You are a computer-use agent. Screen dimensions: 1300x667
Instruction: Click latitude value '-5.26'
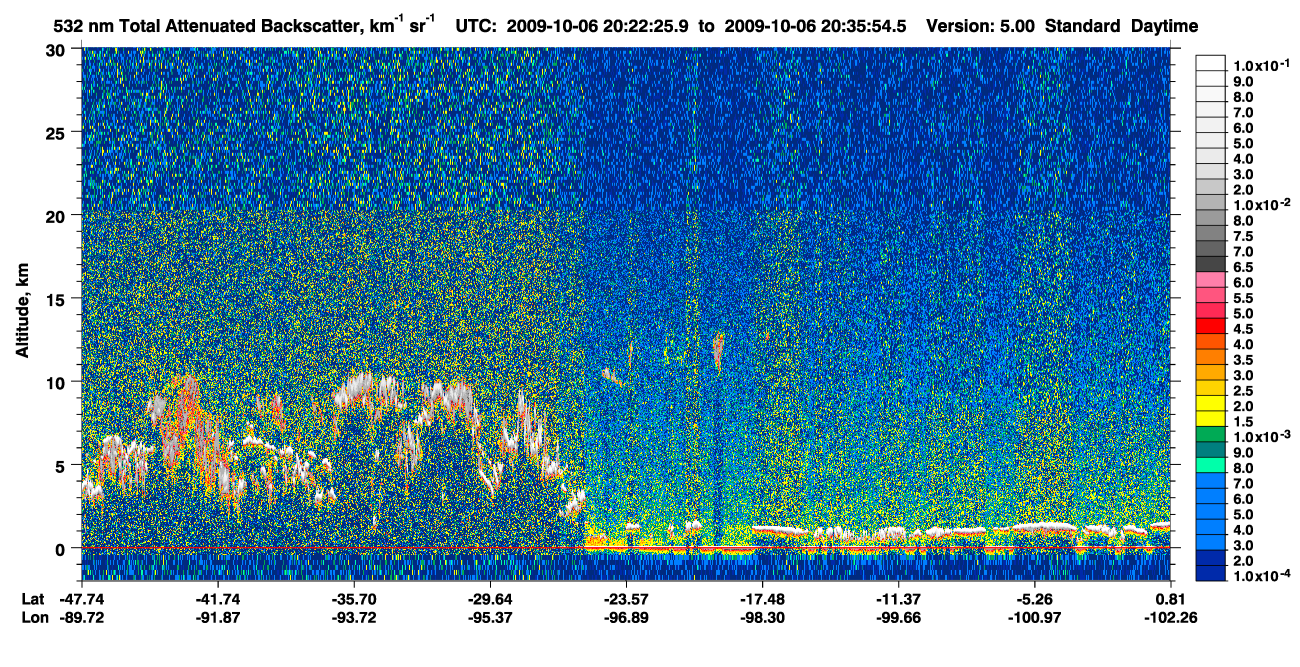click(x=1034, y=600)
